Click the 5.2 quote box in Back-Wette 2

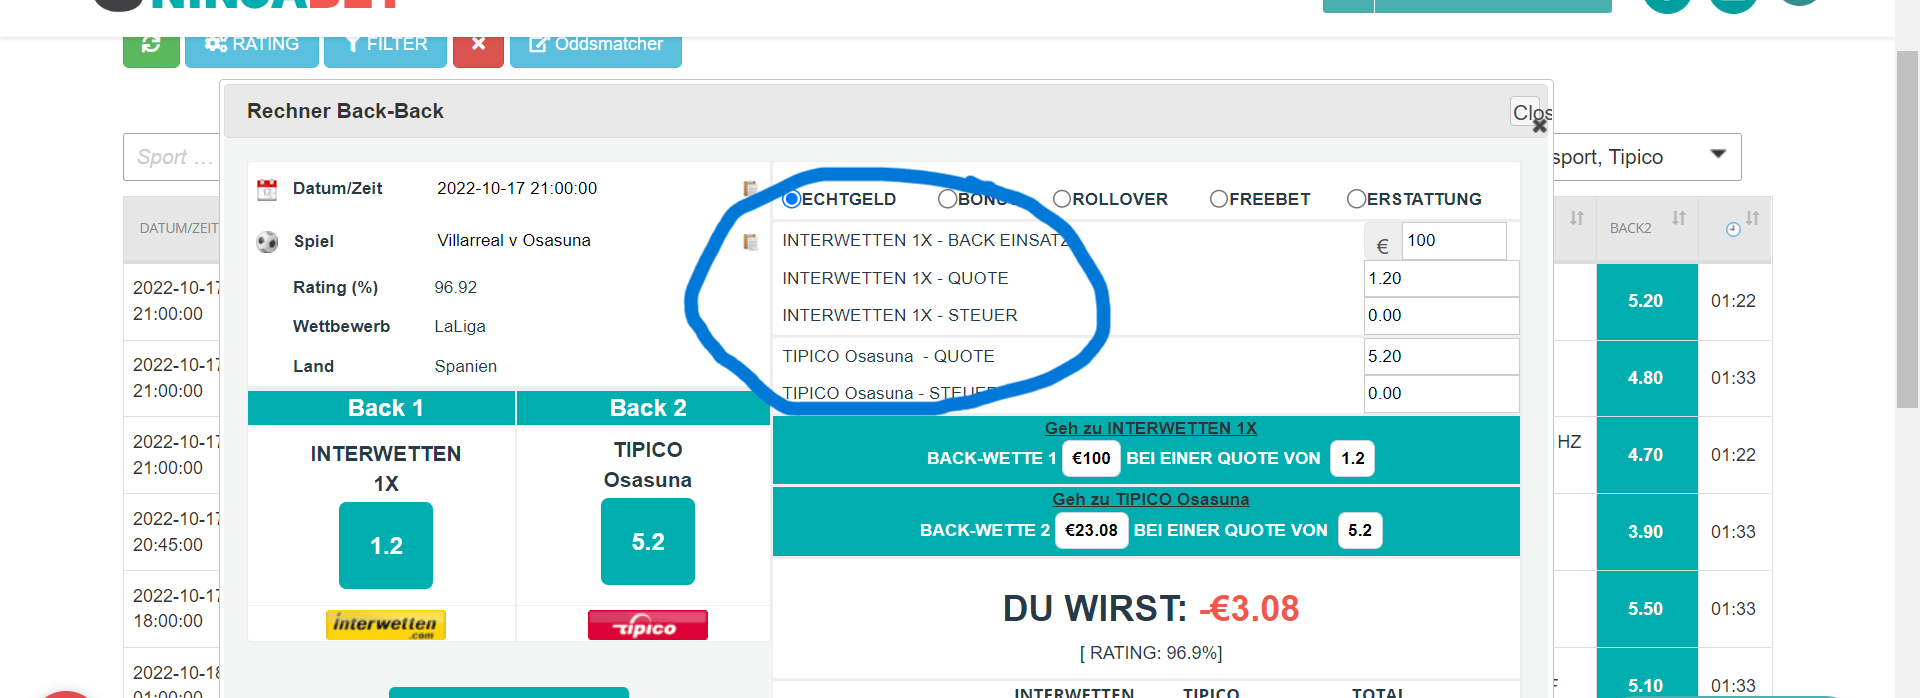coord(1360,530)
